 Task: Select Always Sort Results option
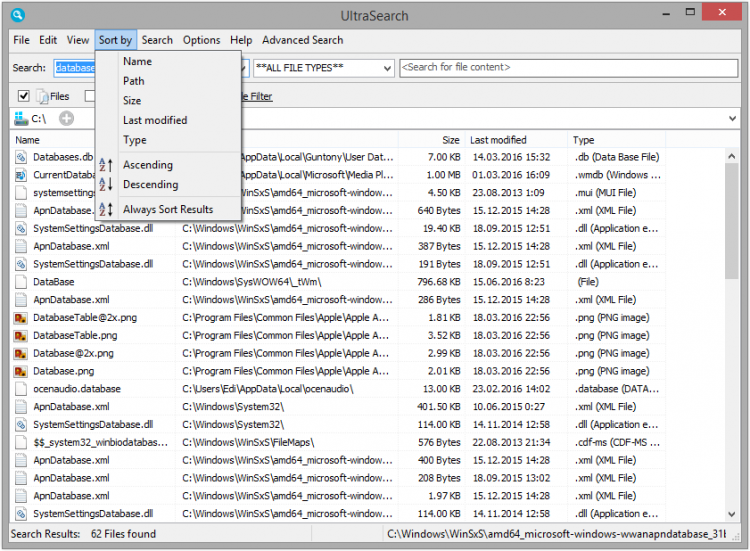click(168, 209)
